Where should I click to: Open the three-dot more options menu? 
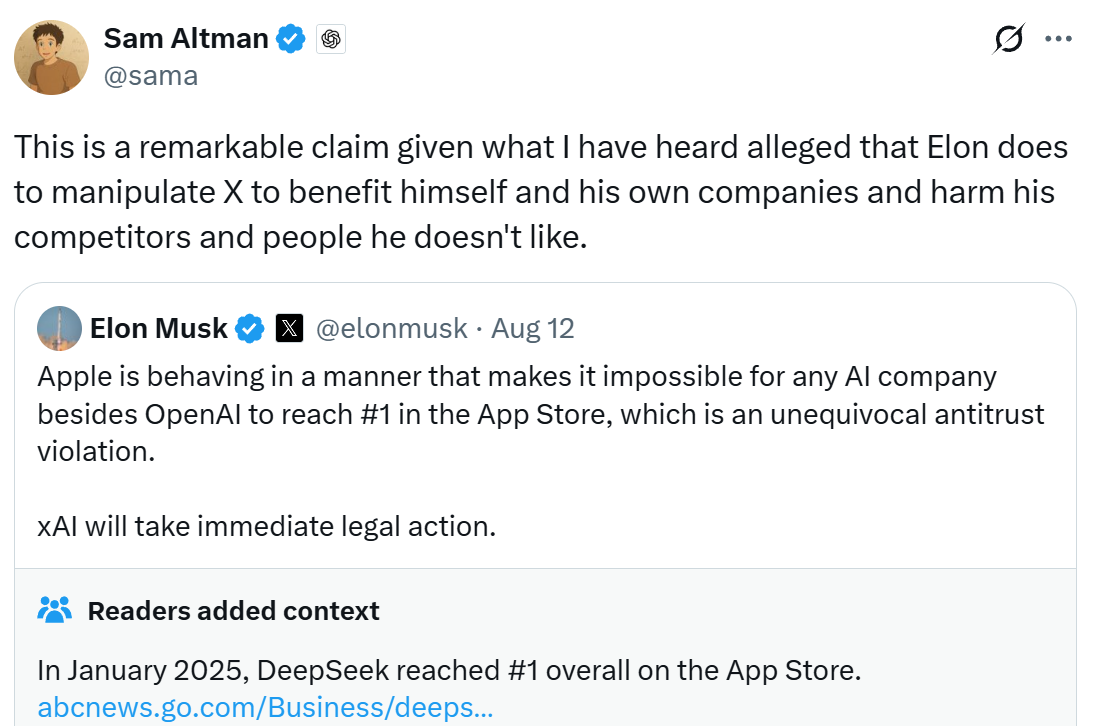tap(1058, 39)
